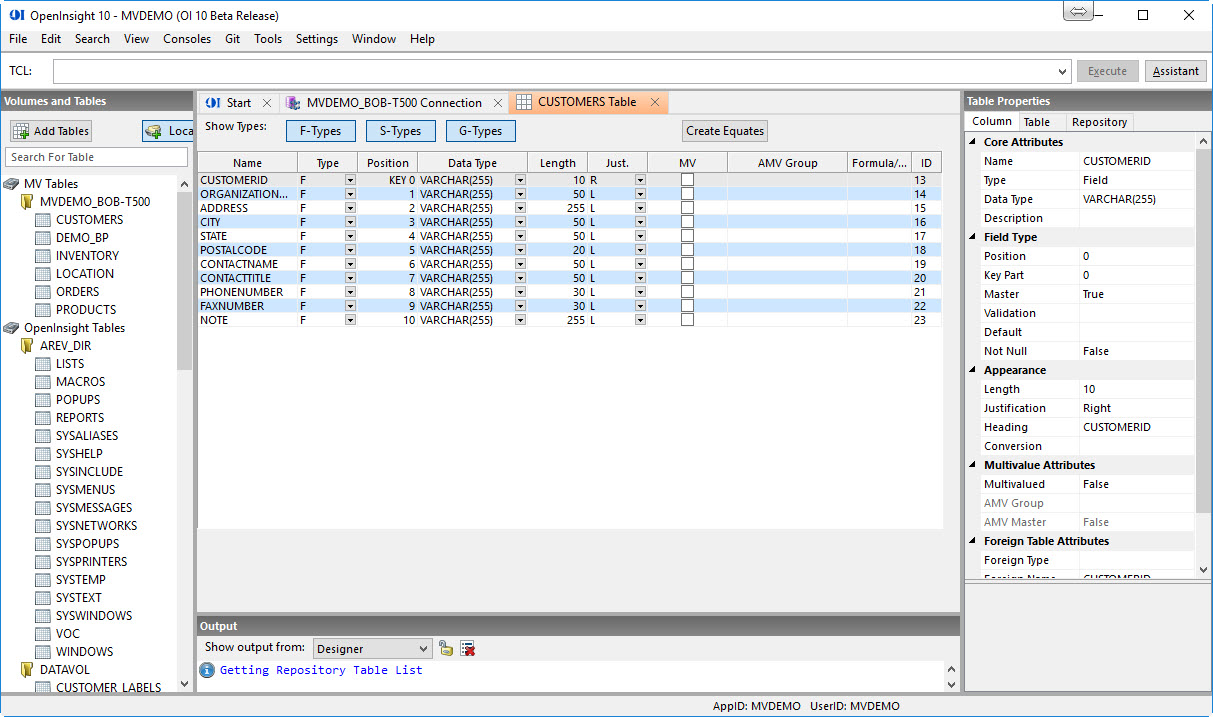Screen dimensions: 1213x717
Task: Toggle the MV checkbox for CUSTOMERID
Action: point(687,180)
